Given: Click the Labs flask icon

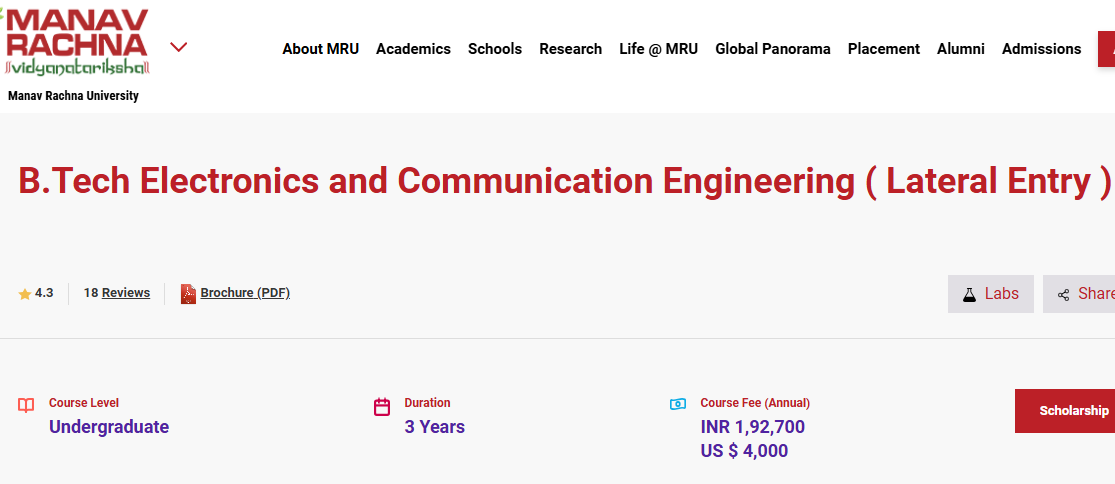Looking at the screenshot, I should pos(969,294).
